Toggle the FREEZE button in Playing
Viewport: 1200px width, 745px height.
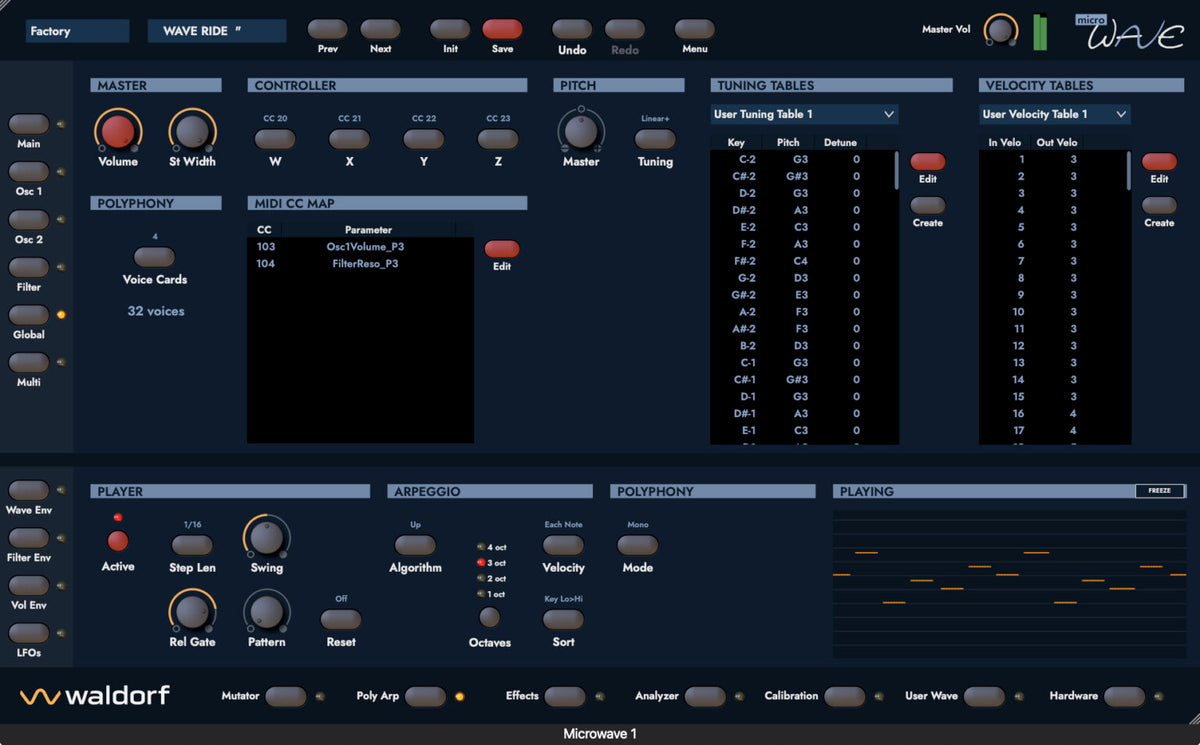coord(1160,491)
